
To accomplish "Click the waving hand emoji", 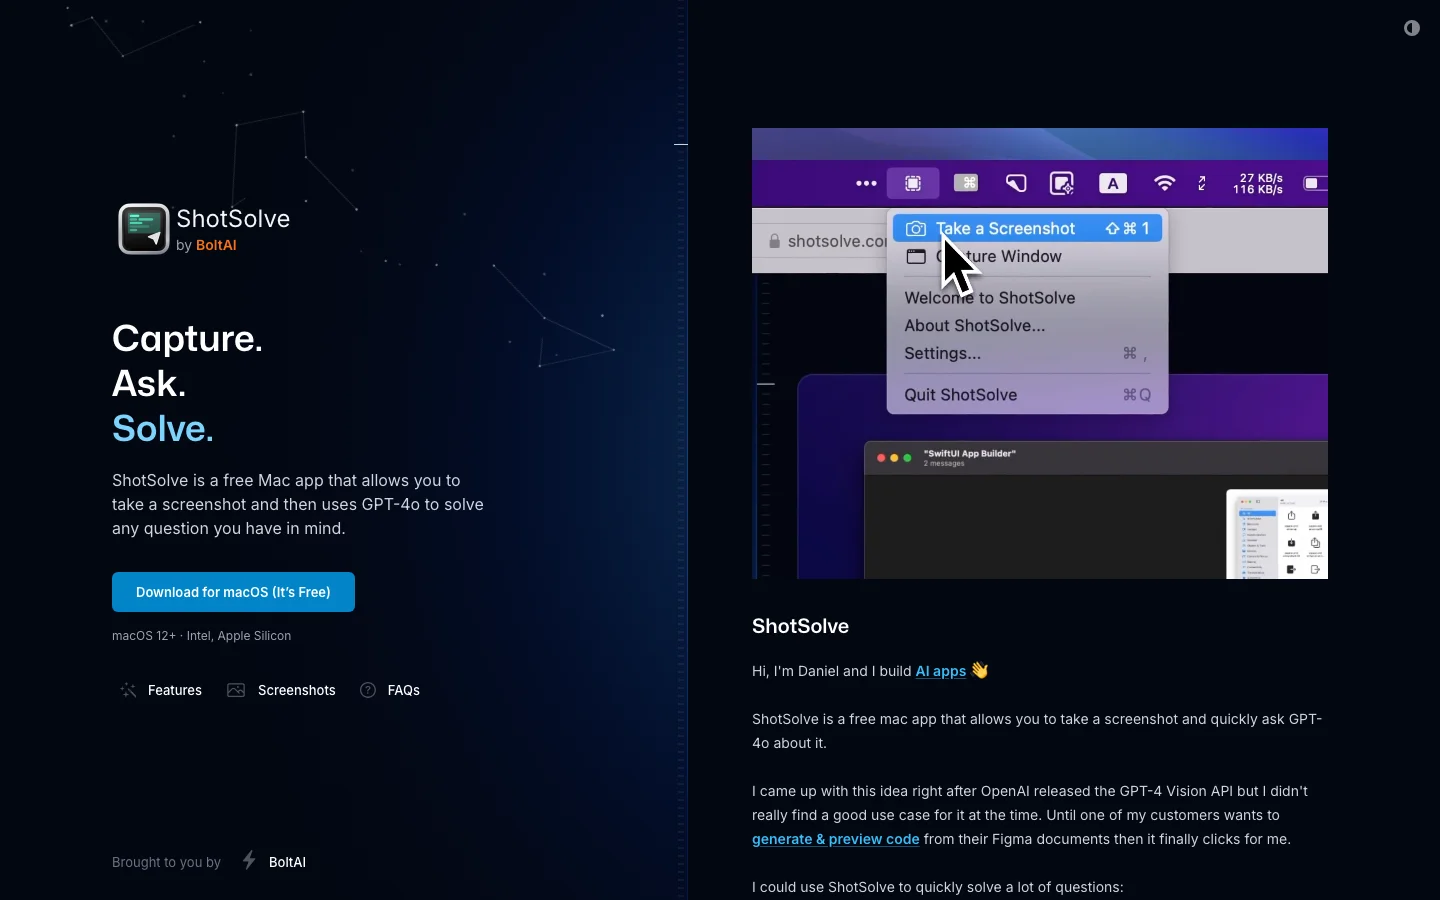I will (982, 671).
